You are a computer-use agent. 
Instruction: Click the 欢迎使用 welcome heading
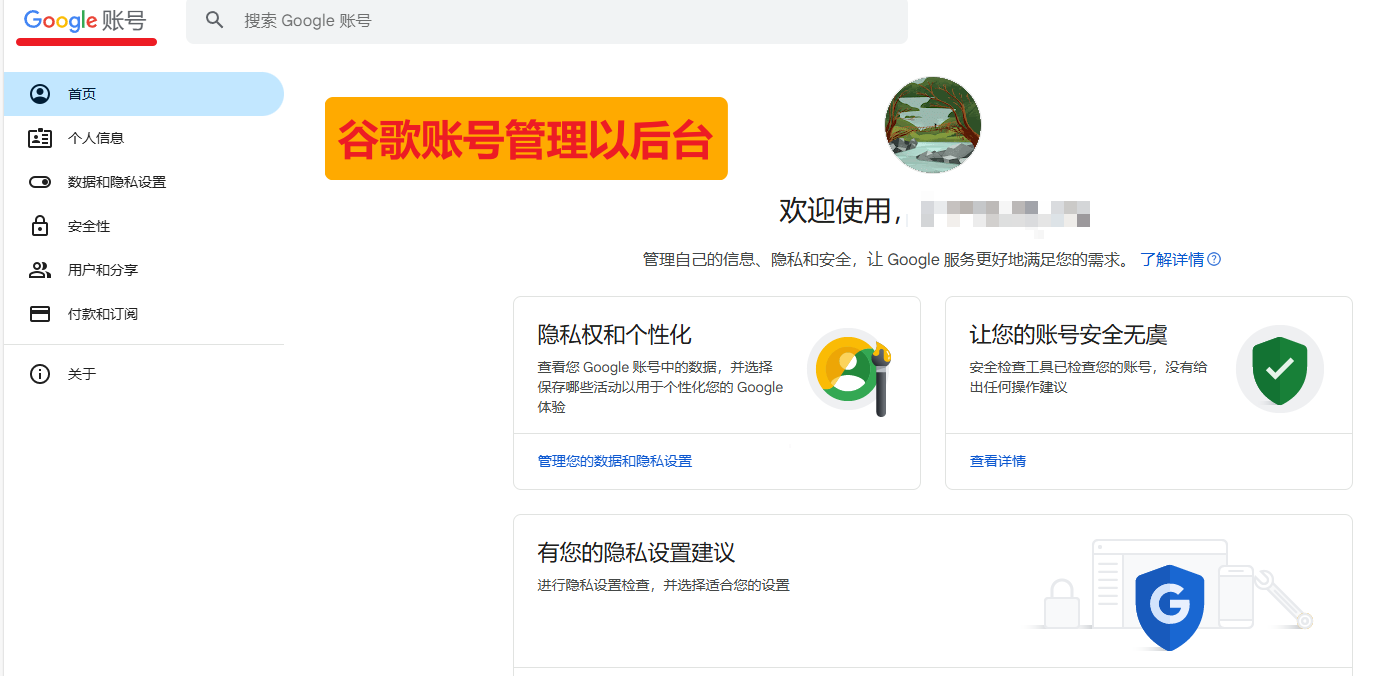(841, 211)
